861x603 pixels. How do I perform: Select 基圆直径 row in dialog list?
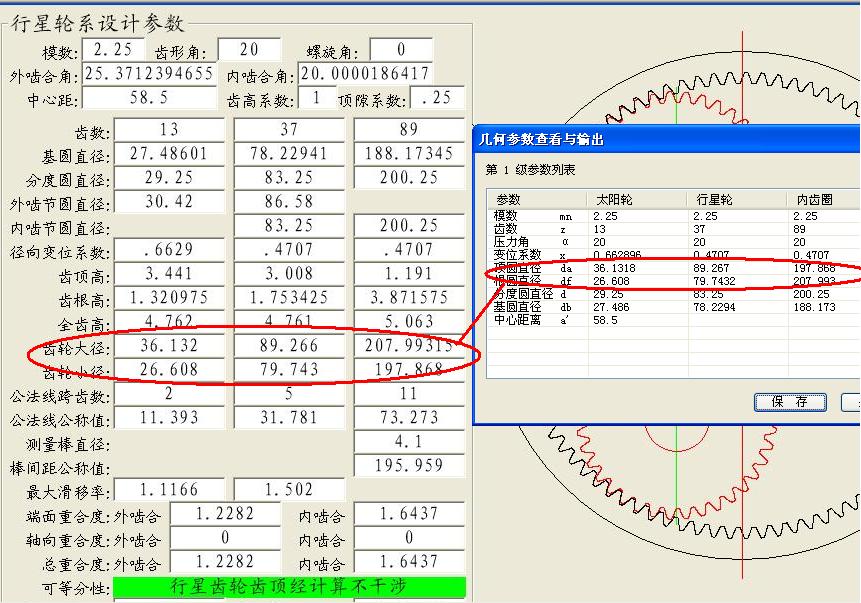point(673,307)
